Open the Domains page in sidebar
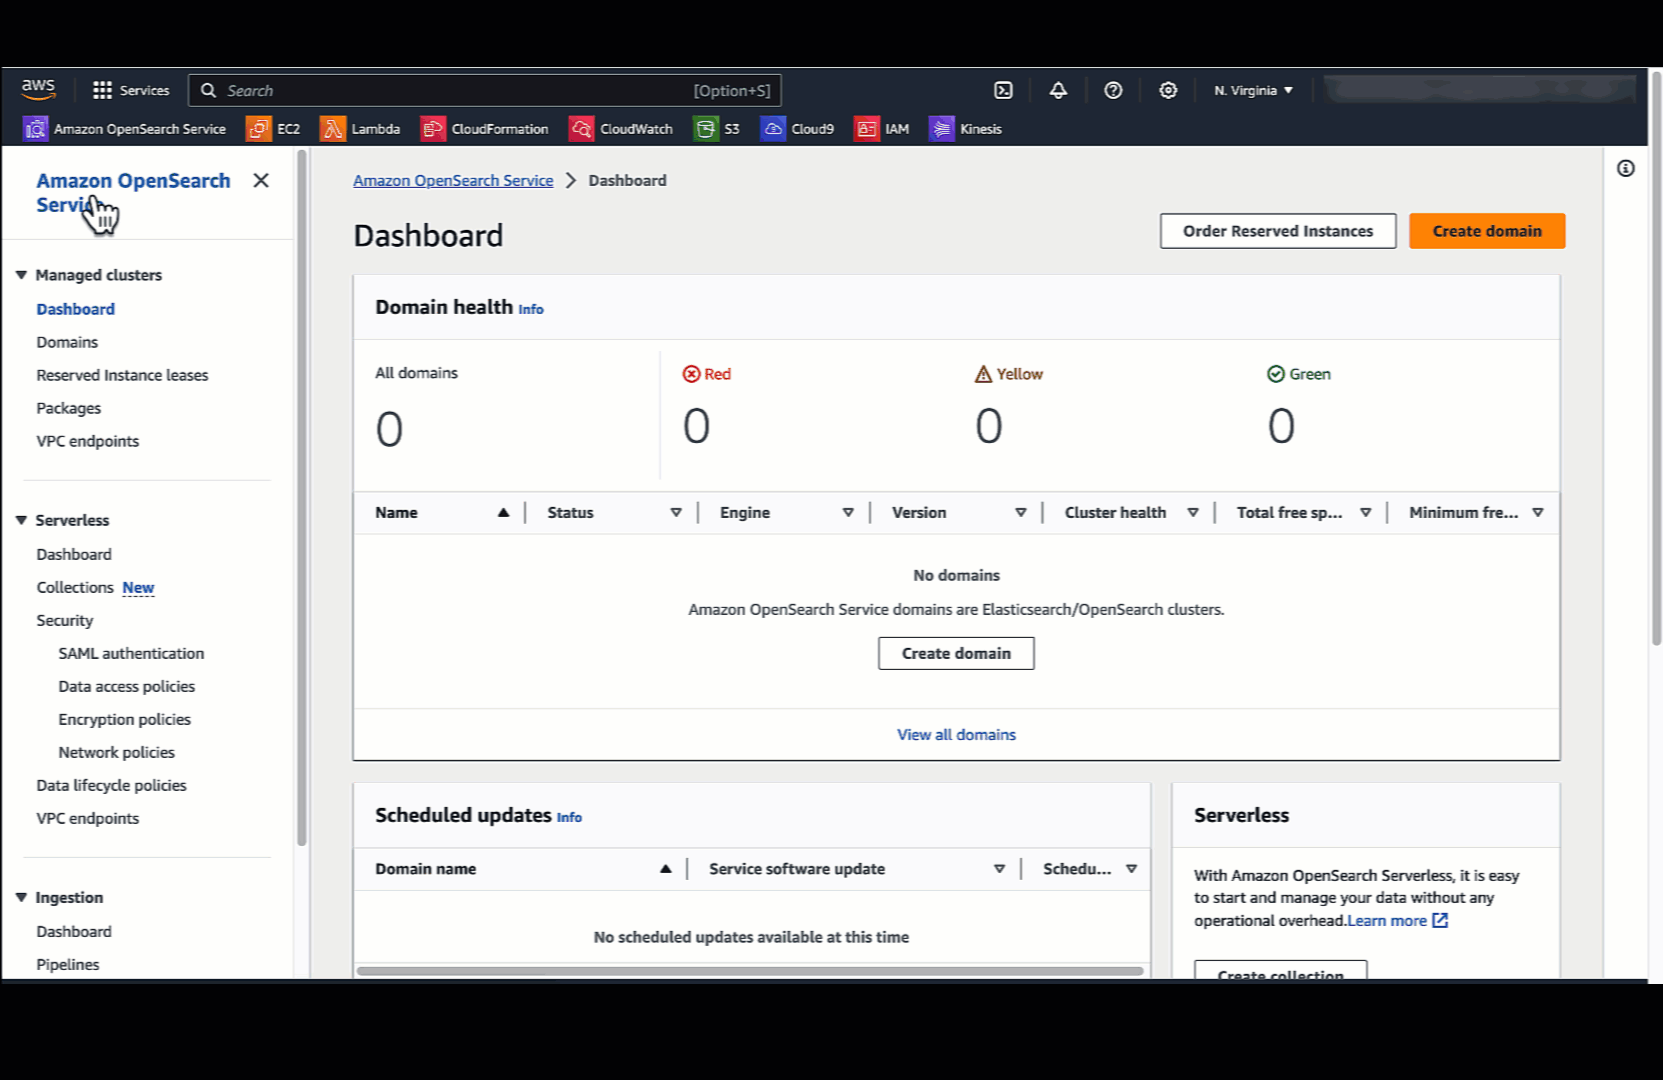The width and height of the screenshot is (1663, 1080). [x=67, y=342]
